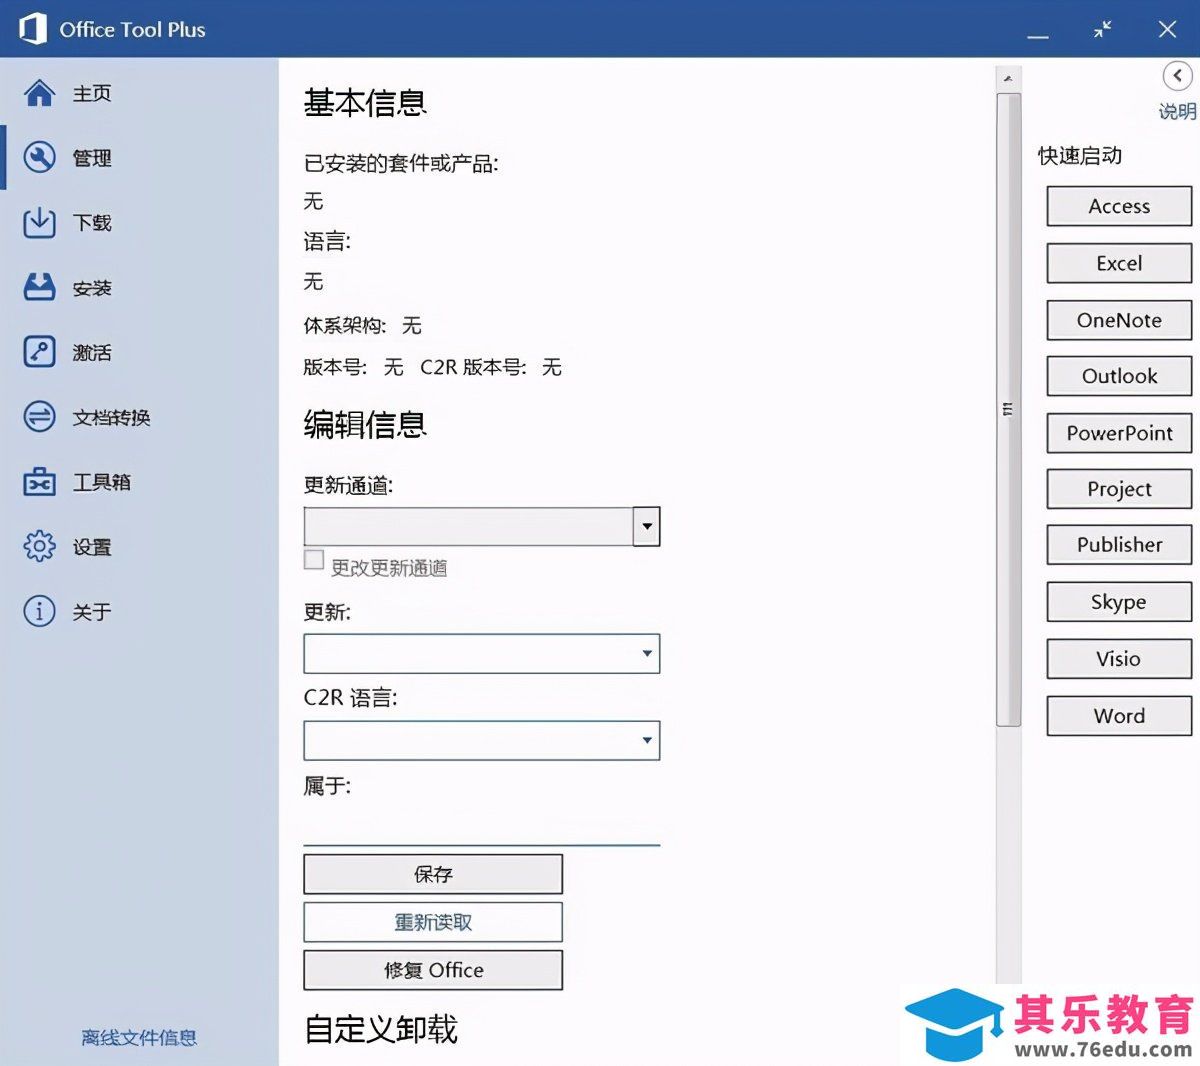Click the 说明 link text
The height and width of the screenshot is (1066, 1200).
coord(1178,111)
